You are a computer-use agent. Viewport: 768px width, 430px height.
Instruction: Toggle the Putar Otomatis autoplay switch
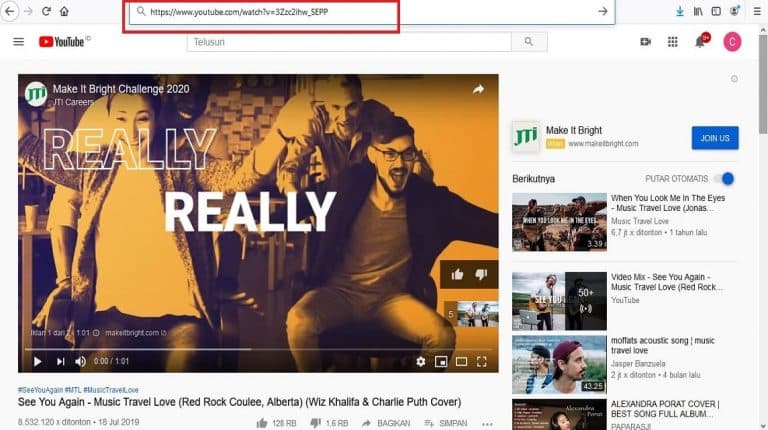point(725,179)
